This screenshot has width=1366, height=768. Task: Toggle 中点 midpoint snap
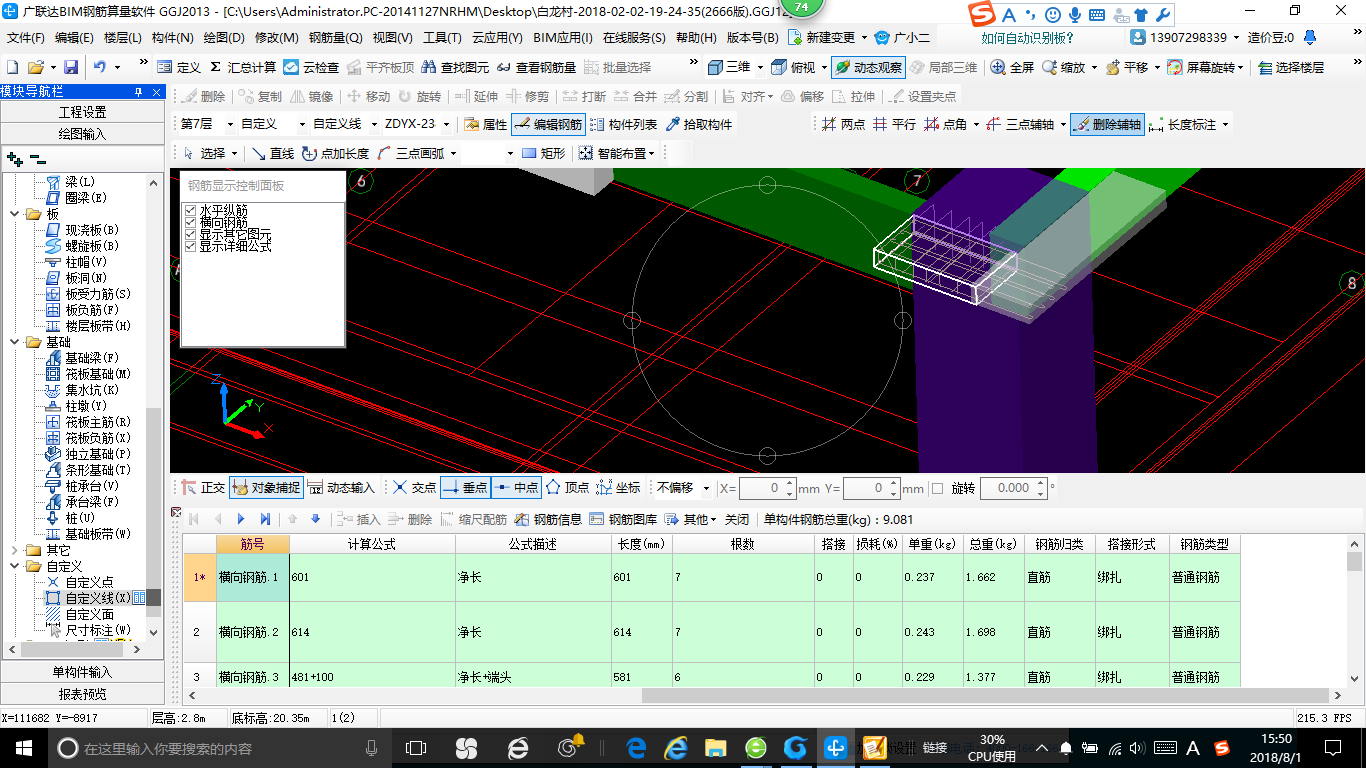516,488
